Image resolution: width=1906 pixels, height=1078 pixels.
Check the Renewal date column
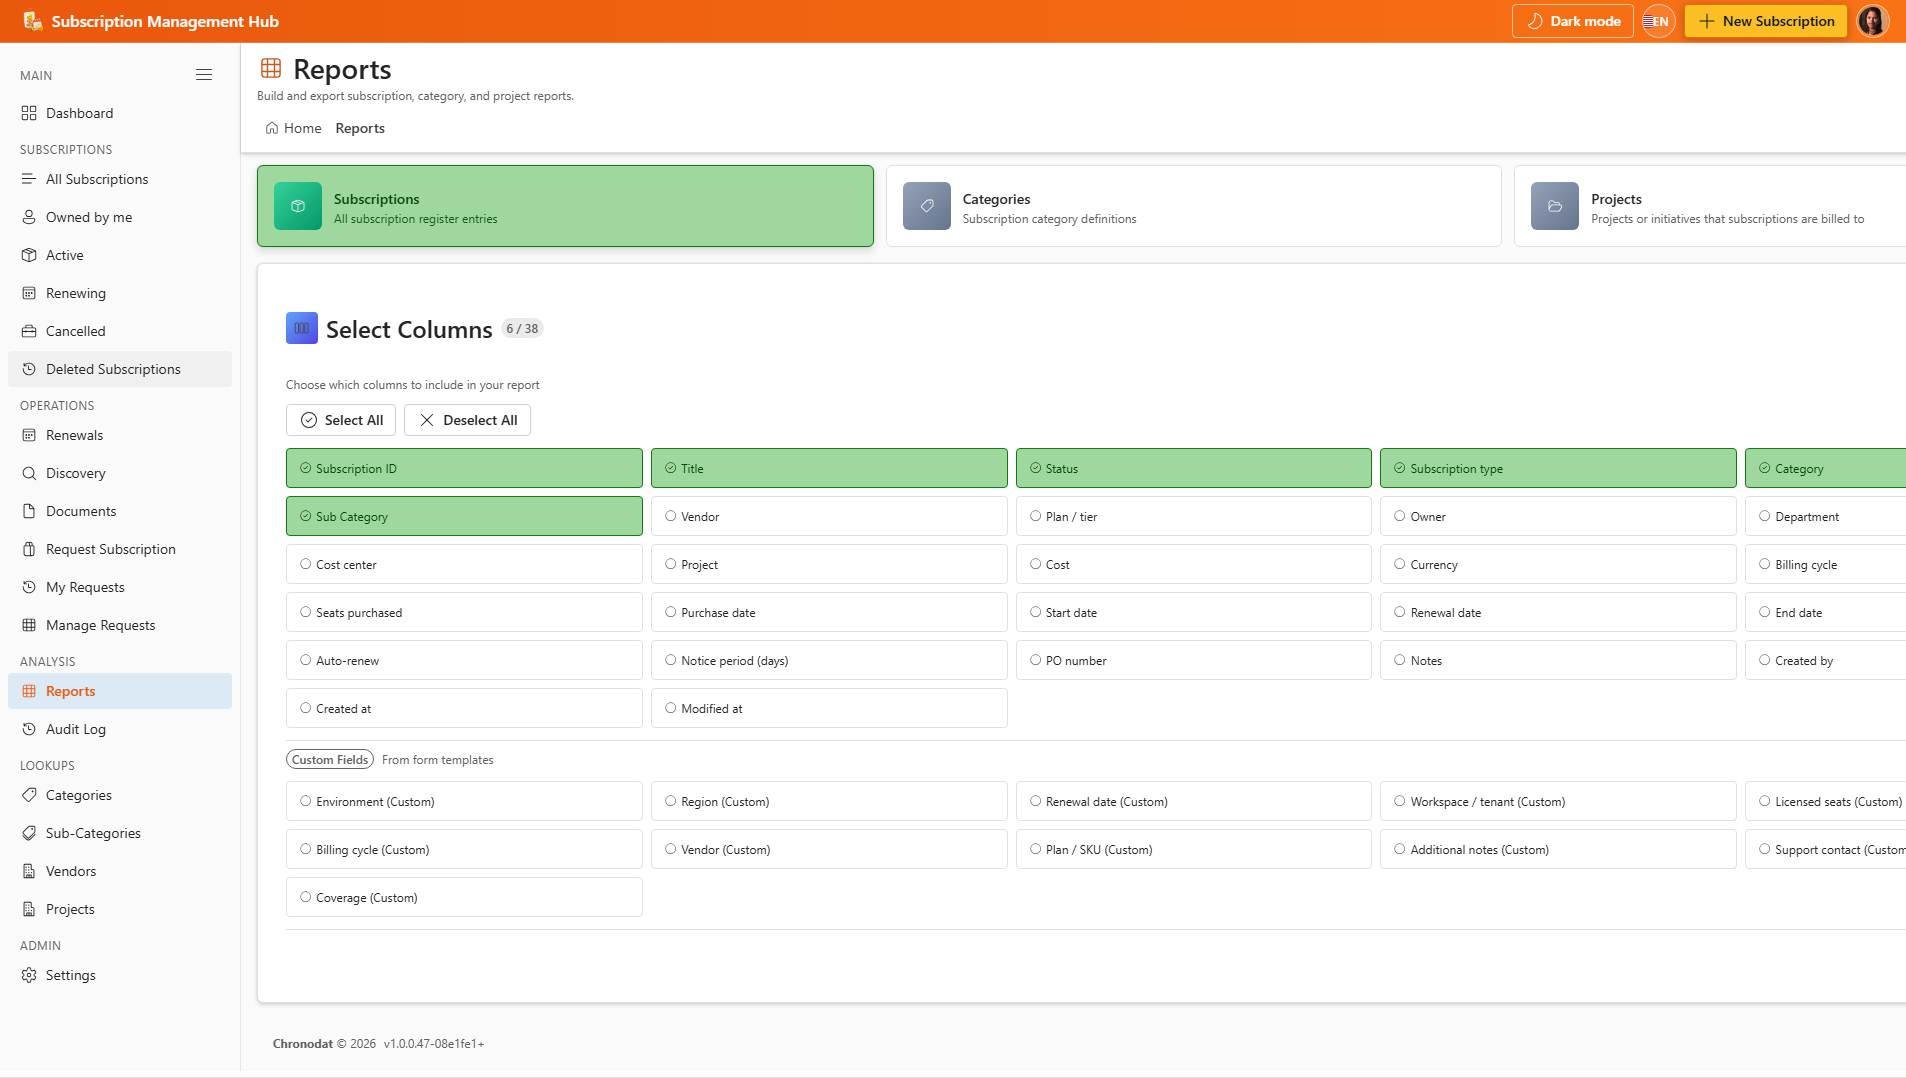click(x=1558, y=612)
